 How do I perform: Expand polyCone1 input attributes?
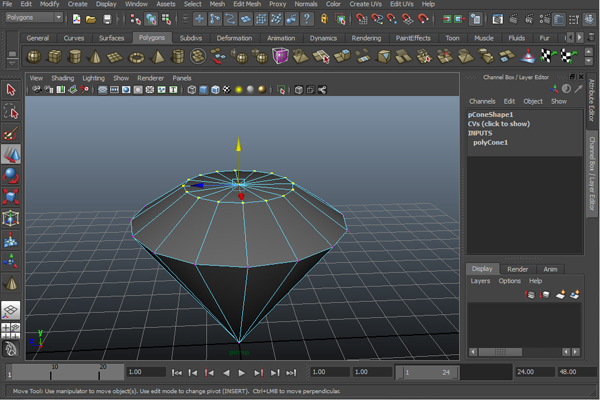click(x=490, y=142)
